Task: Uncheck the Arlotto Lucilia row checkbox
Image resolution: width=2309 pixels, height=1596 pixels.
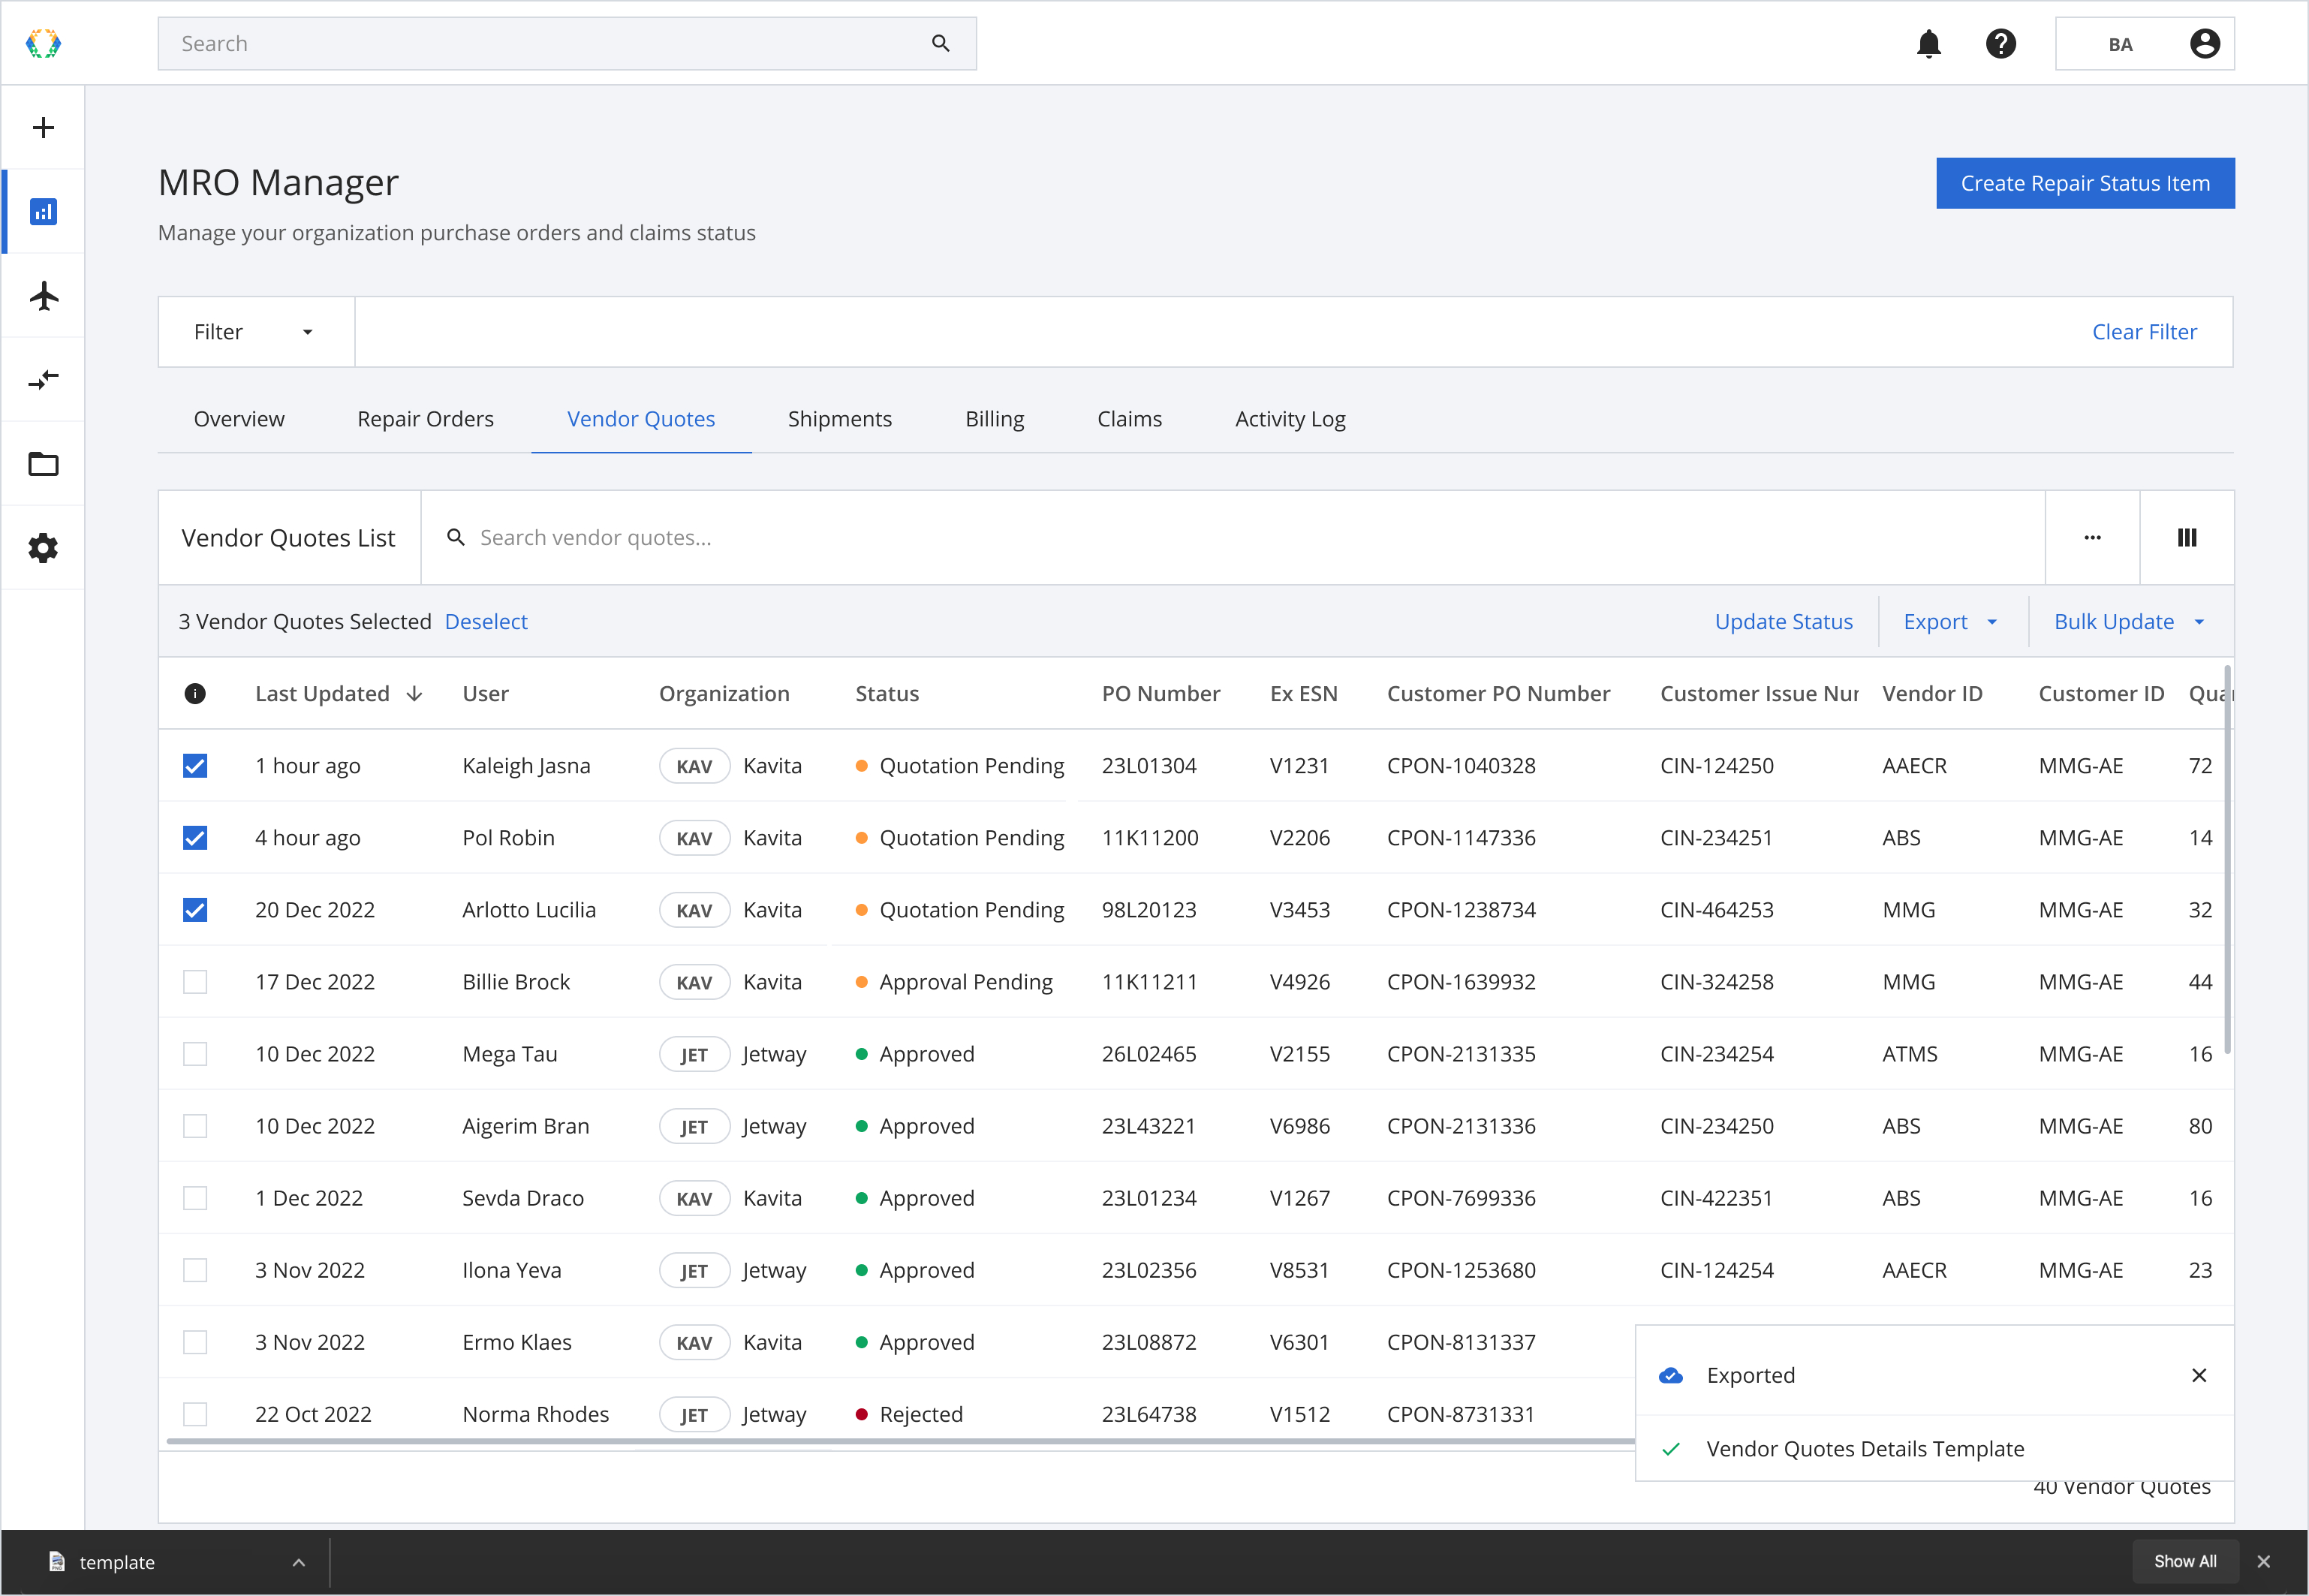Action: point(195,910)
